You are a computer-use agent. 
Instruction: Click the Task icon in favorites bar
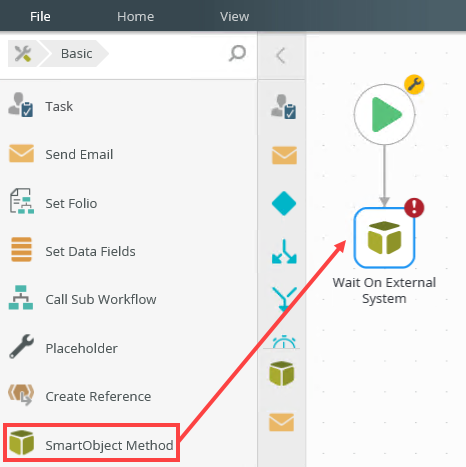(x=283, y=107)
